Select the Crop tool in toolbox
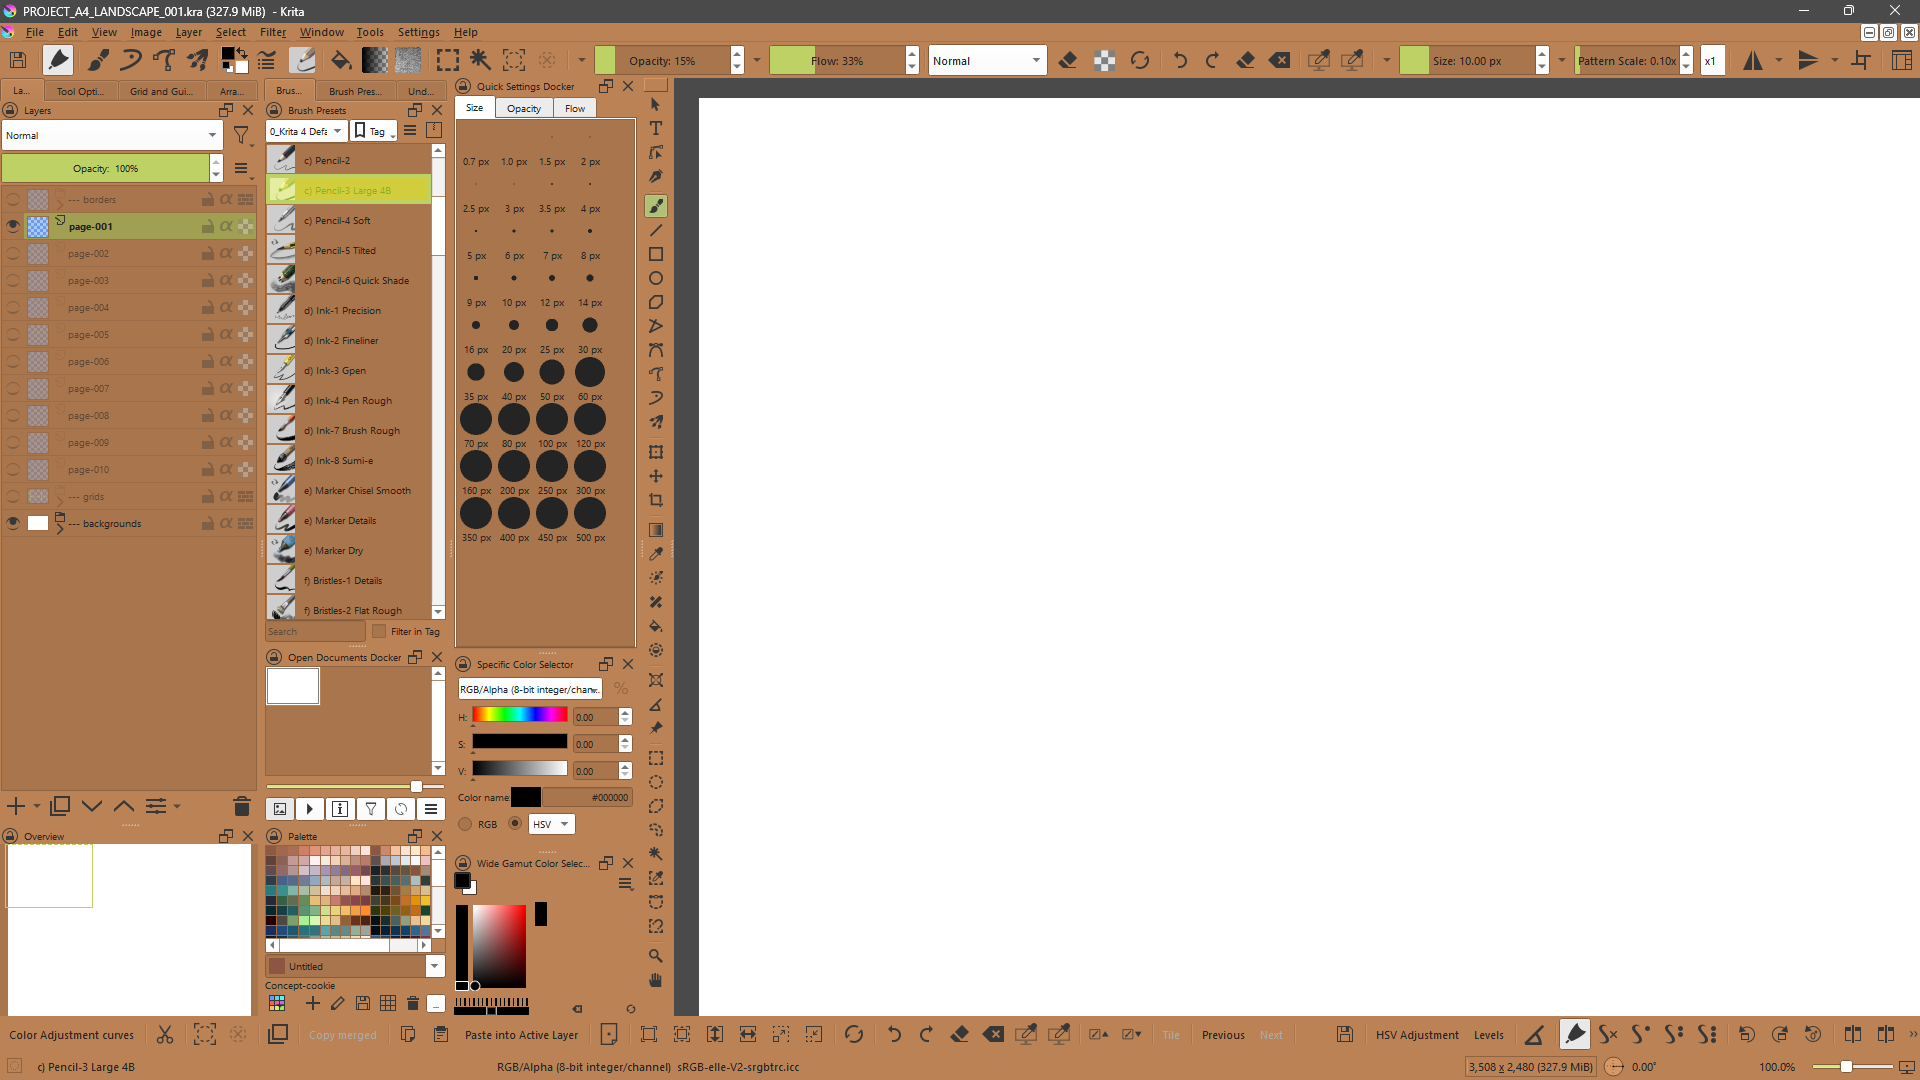 point(656,500)
